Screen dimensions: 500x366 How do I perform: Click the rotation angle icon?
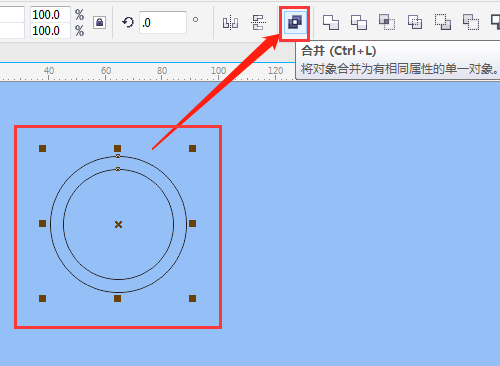click(128, 22)
